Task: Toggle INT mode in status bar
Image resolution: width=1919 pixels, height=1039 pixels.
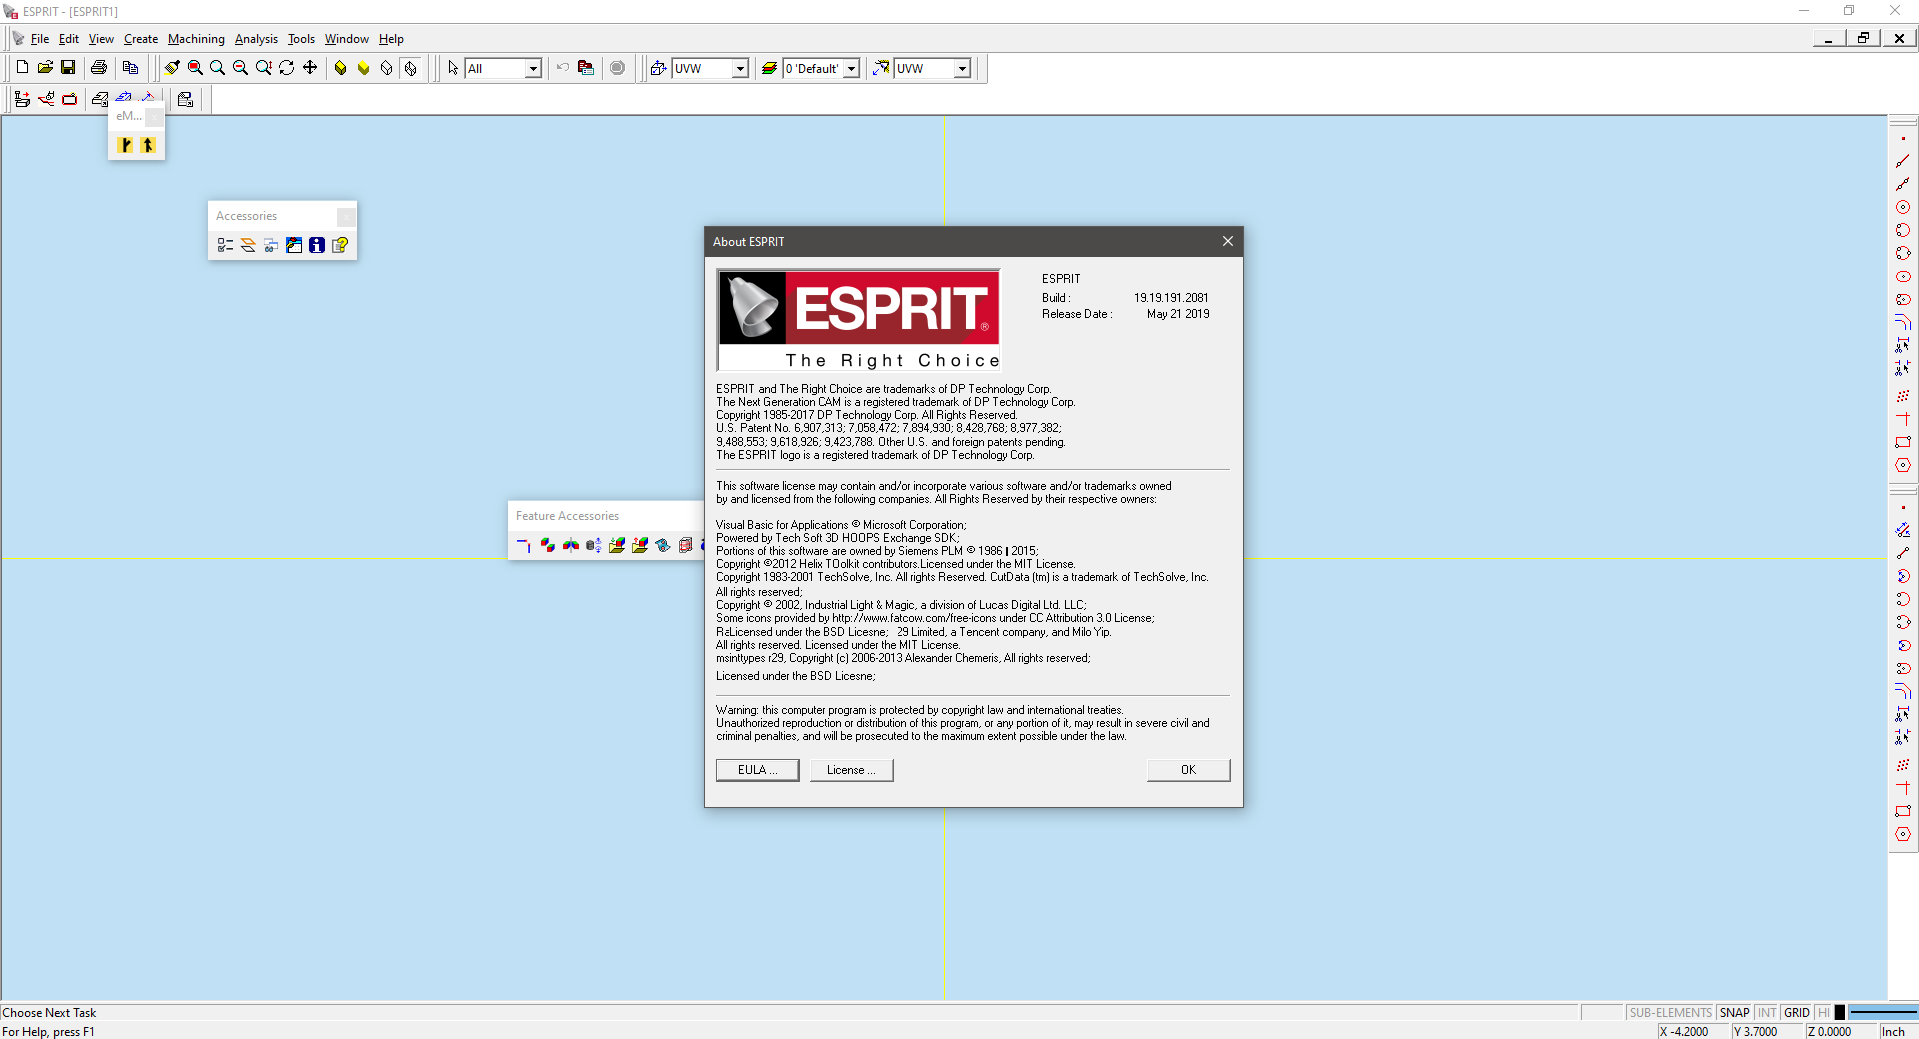Action: [1767, 1013]
